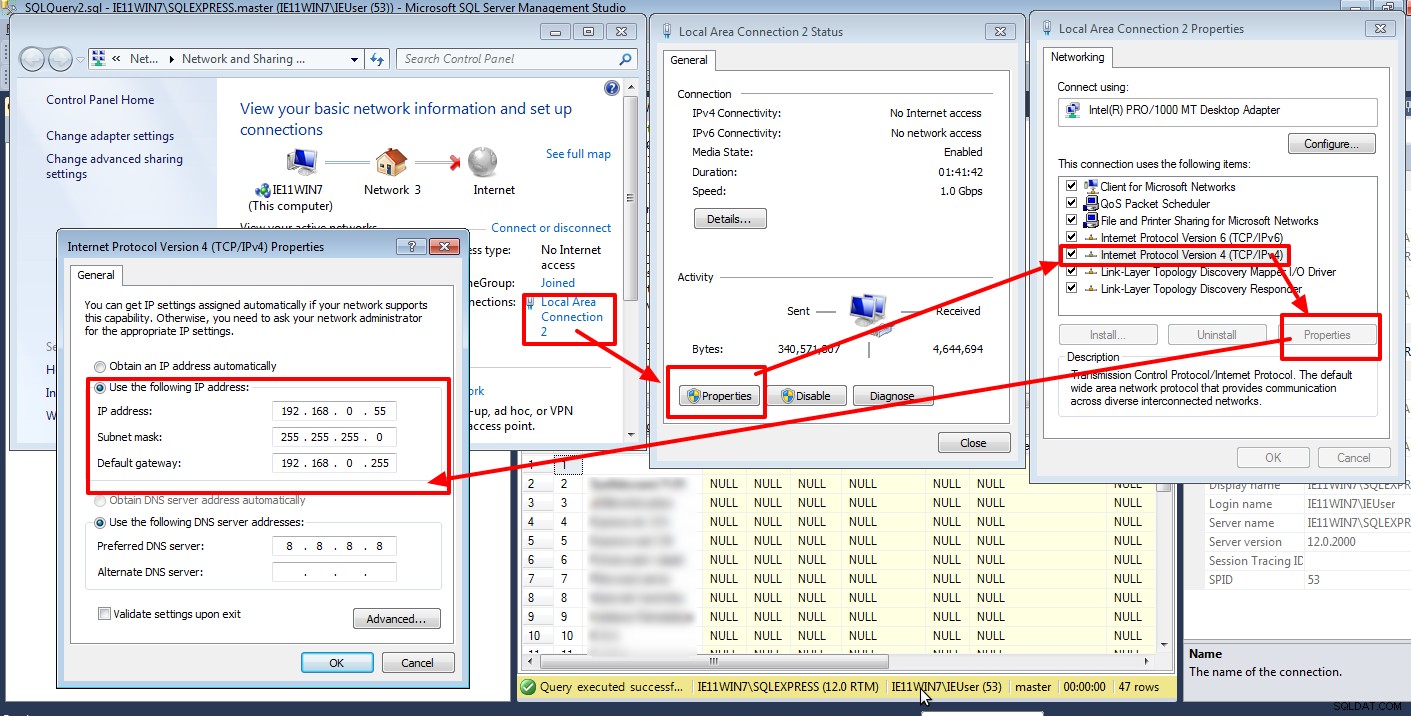Select Obtain an IP address automatically

pyautogui.click(x=100, y=366)
